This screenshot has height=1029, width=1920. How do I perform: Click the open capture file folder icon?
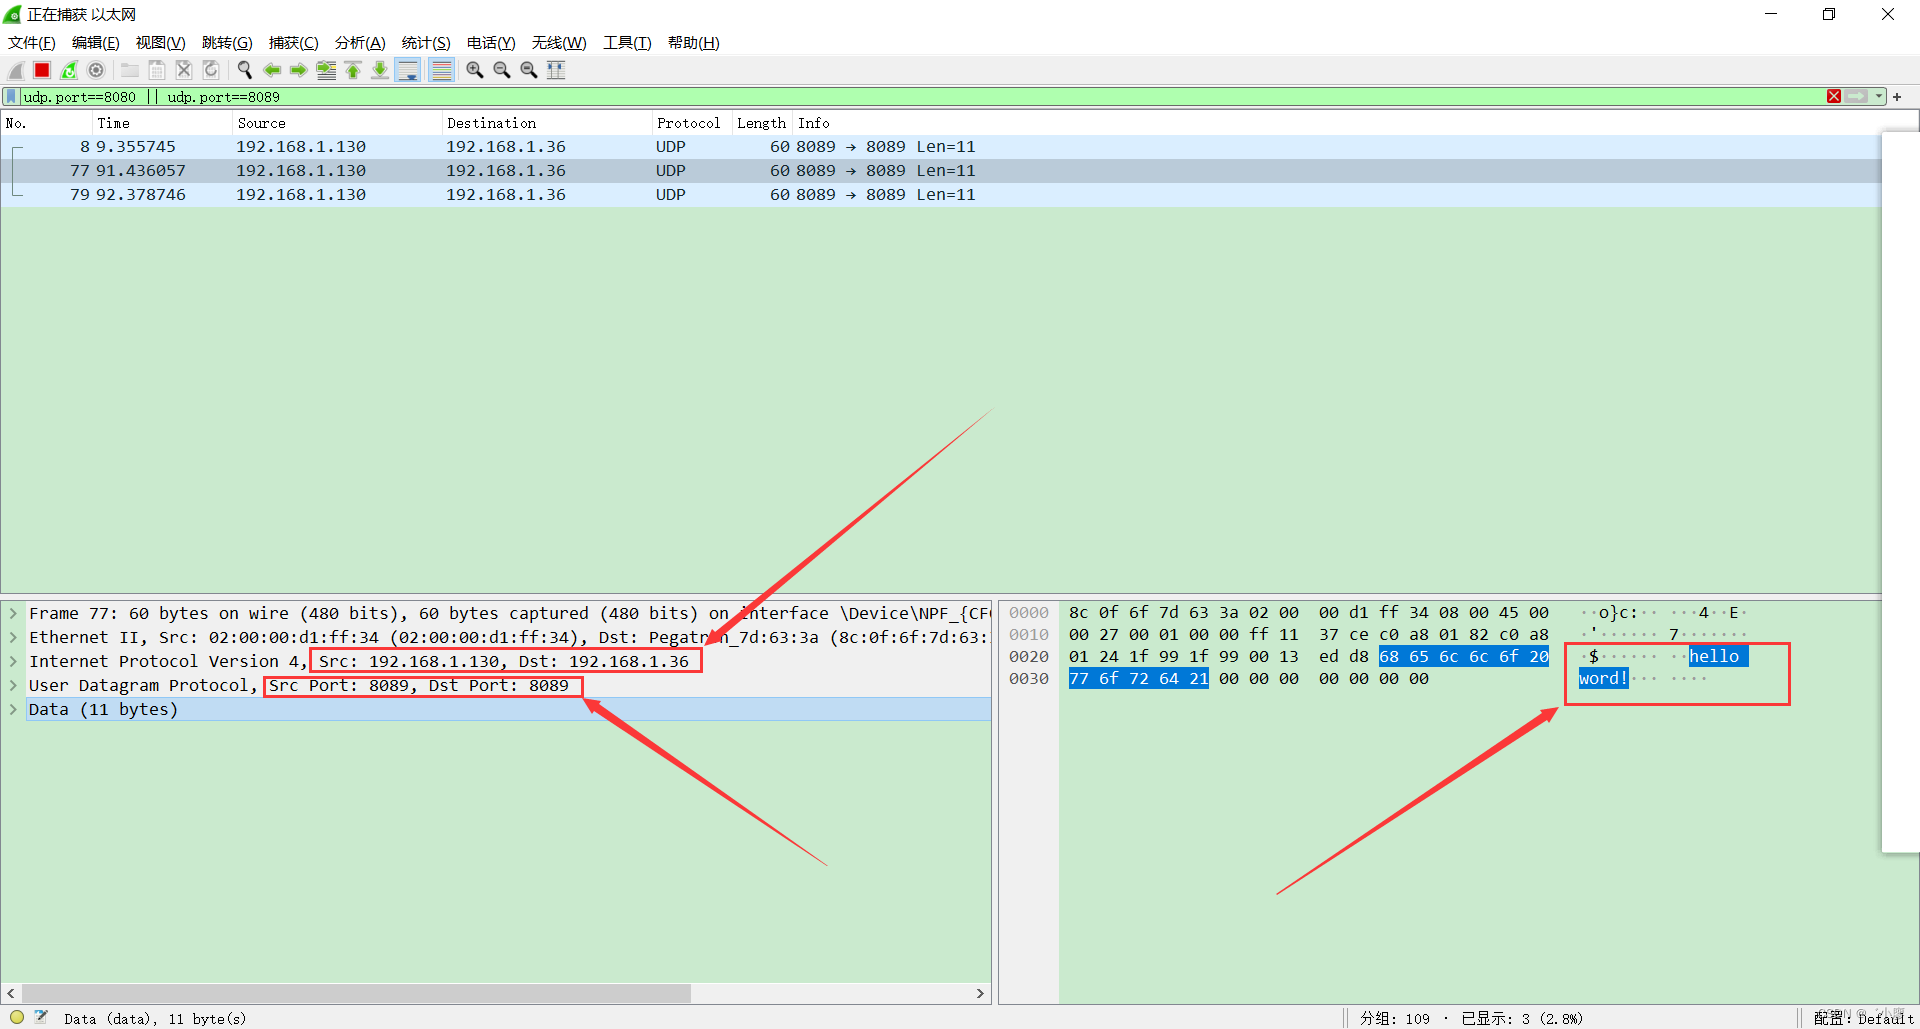pyautogui.click(x=130, y=70)
